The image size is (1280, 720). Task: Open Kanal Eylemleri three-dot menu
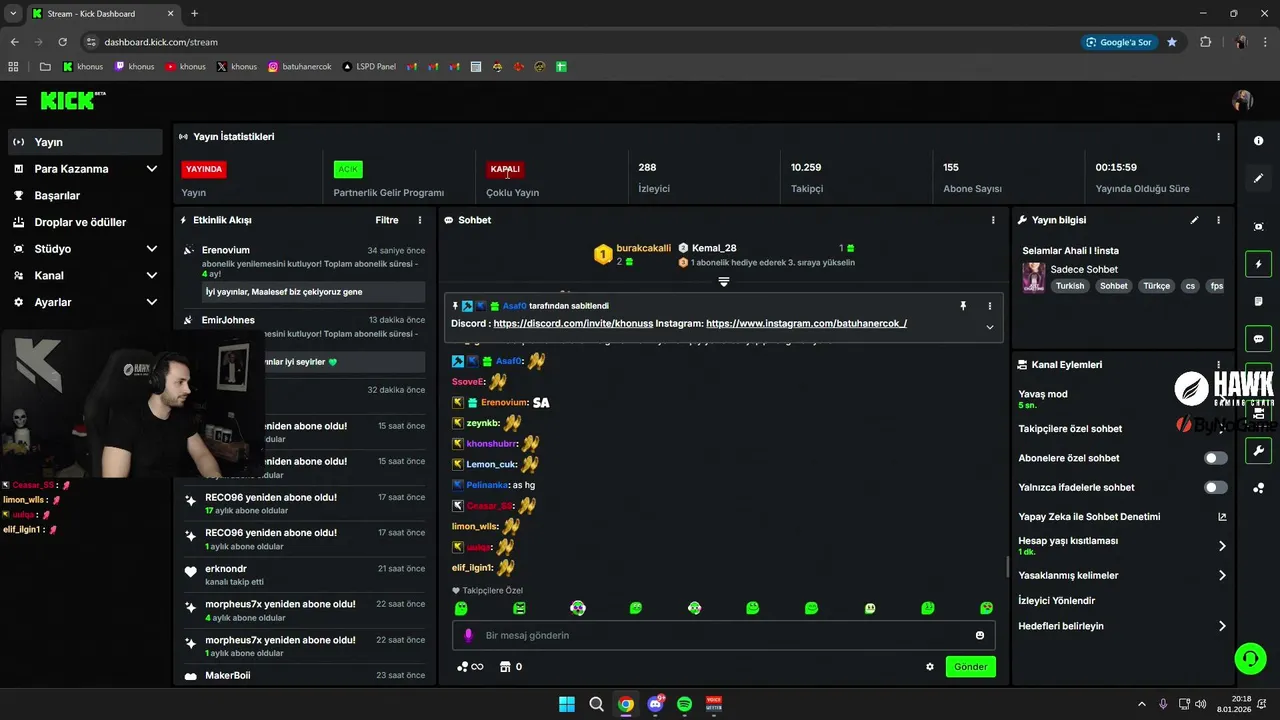(x=1218, y=365)
